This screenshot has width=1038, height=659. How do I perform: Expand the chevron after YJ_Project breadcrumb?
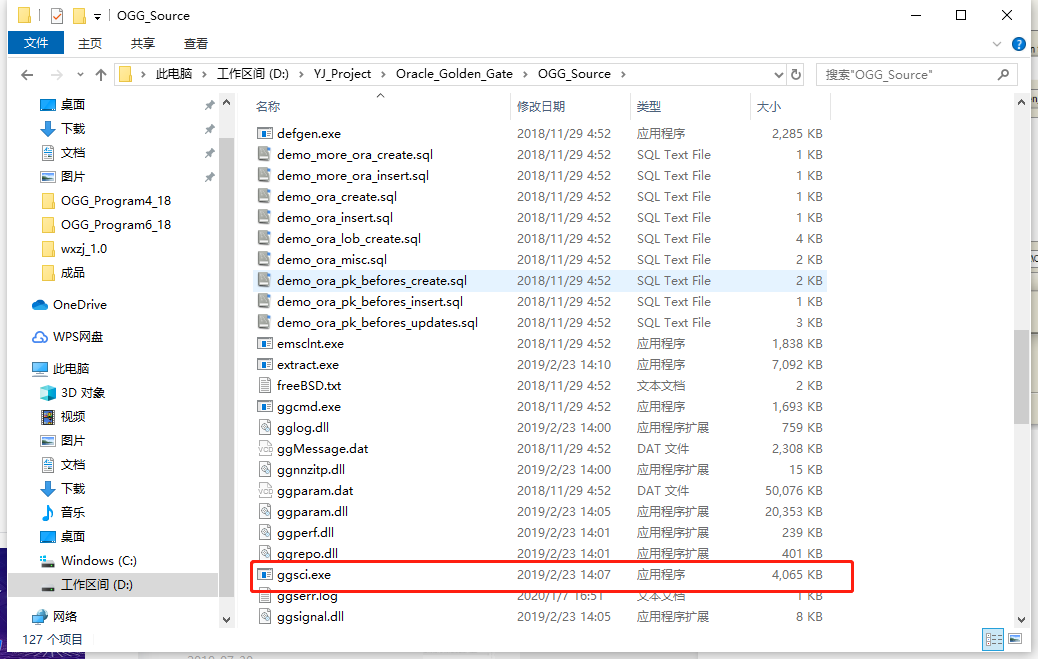pyautogui.click(x=383, y=74)
